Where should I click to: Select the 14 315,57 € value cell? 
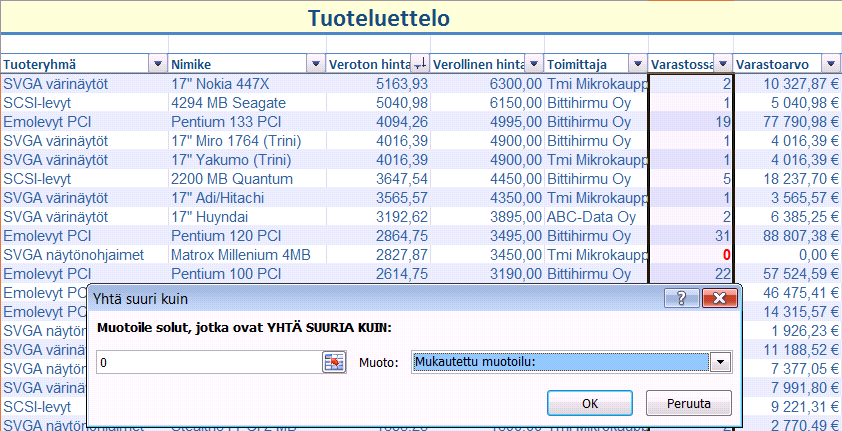coord(792,312)
